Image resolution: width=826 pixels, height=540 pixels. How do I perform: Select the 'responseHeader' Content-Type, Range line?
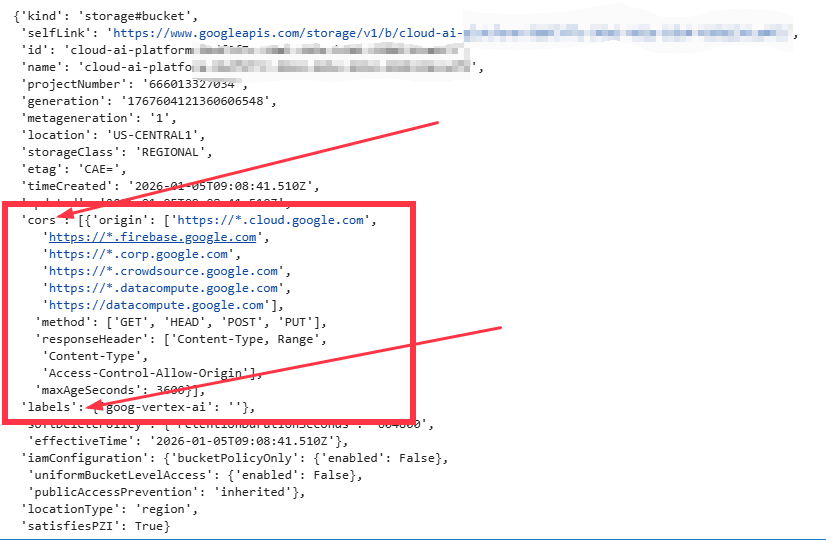[181, 339]
